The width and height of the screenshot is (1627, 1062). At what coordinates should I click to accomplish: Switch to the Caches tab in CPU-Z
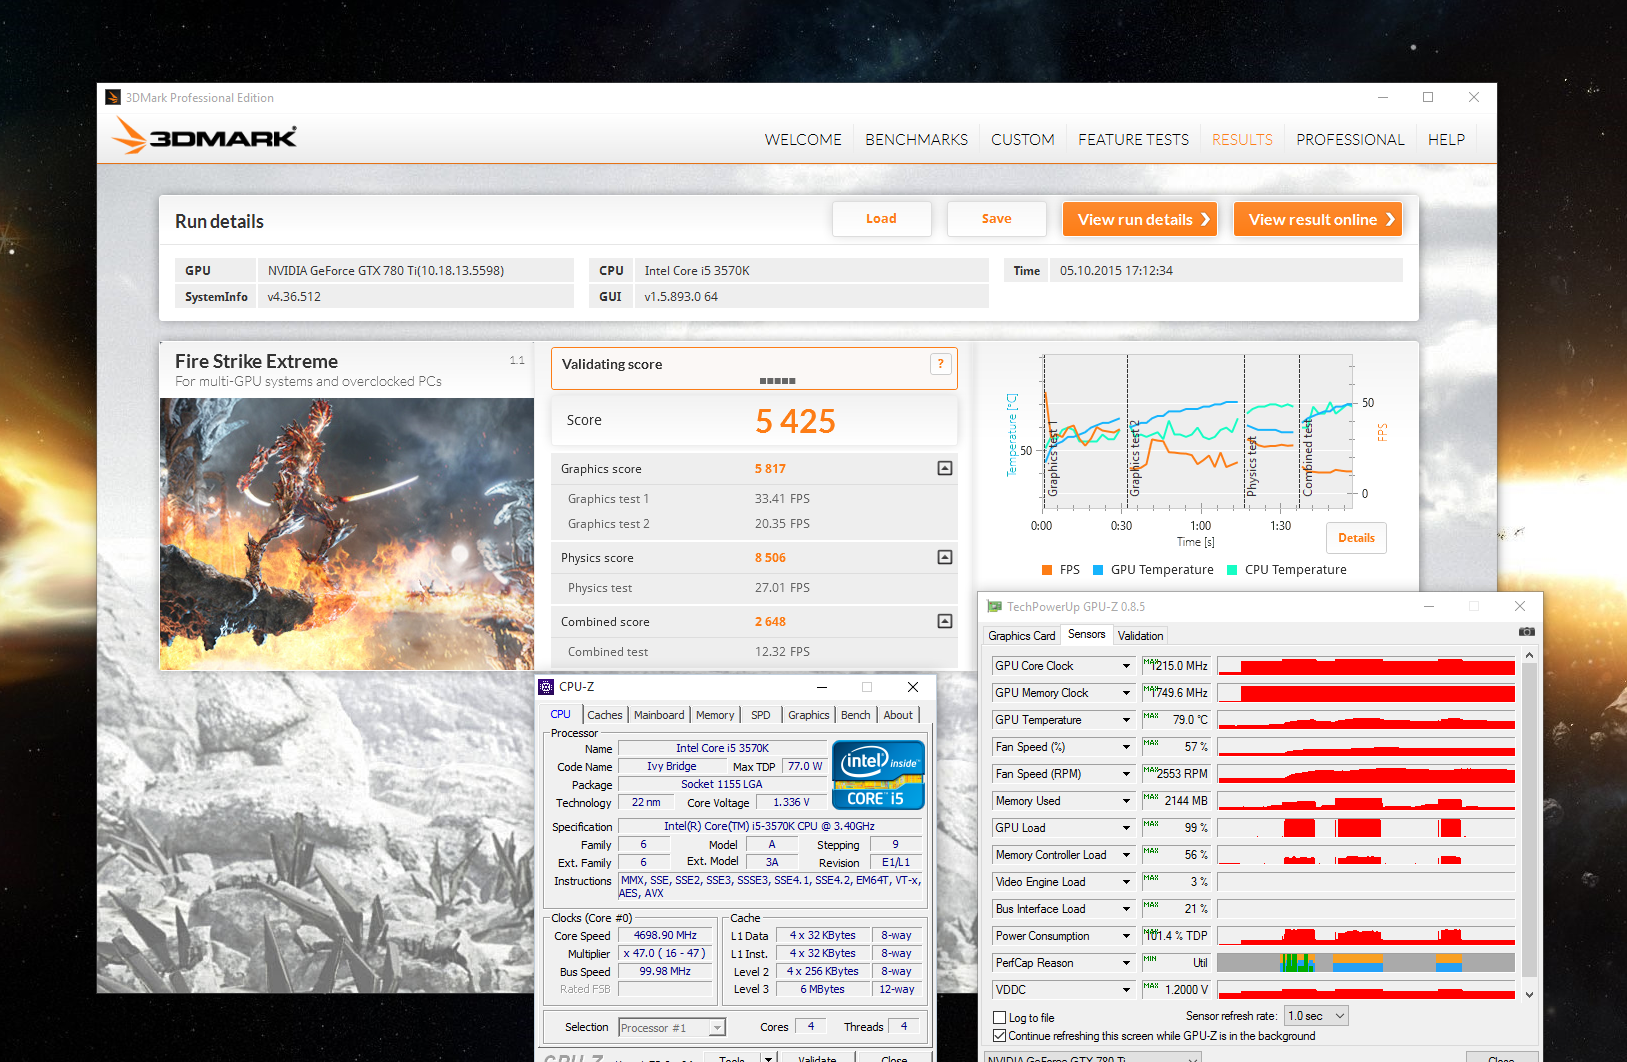(605, 715)
